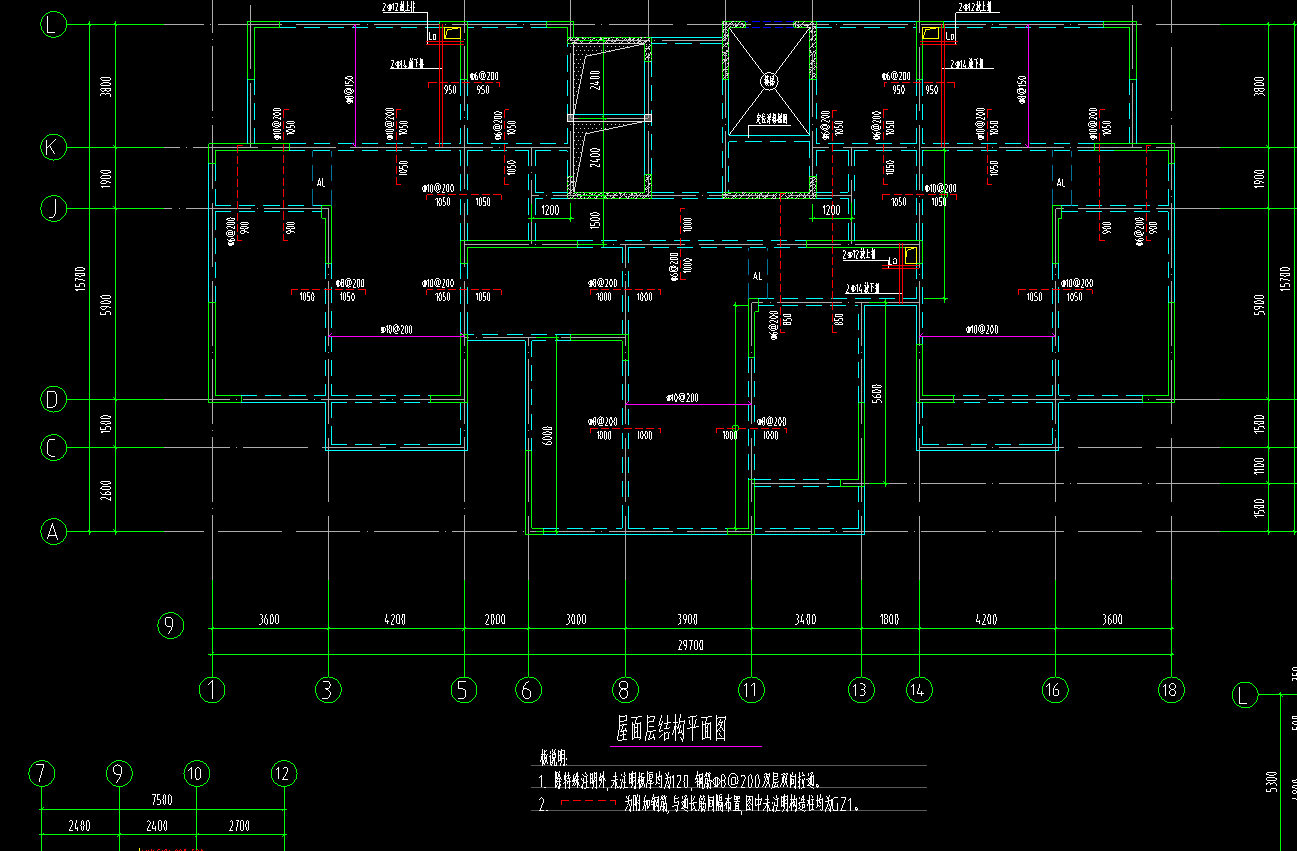Click the 2700 dimension text
Viewport: 1297px width, 851px height.
[239, 826]
